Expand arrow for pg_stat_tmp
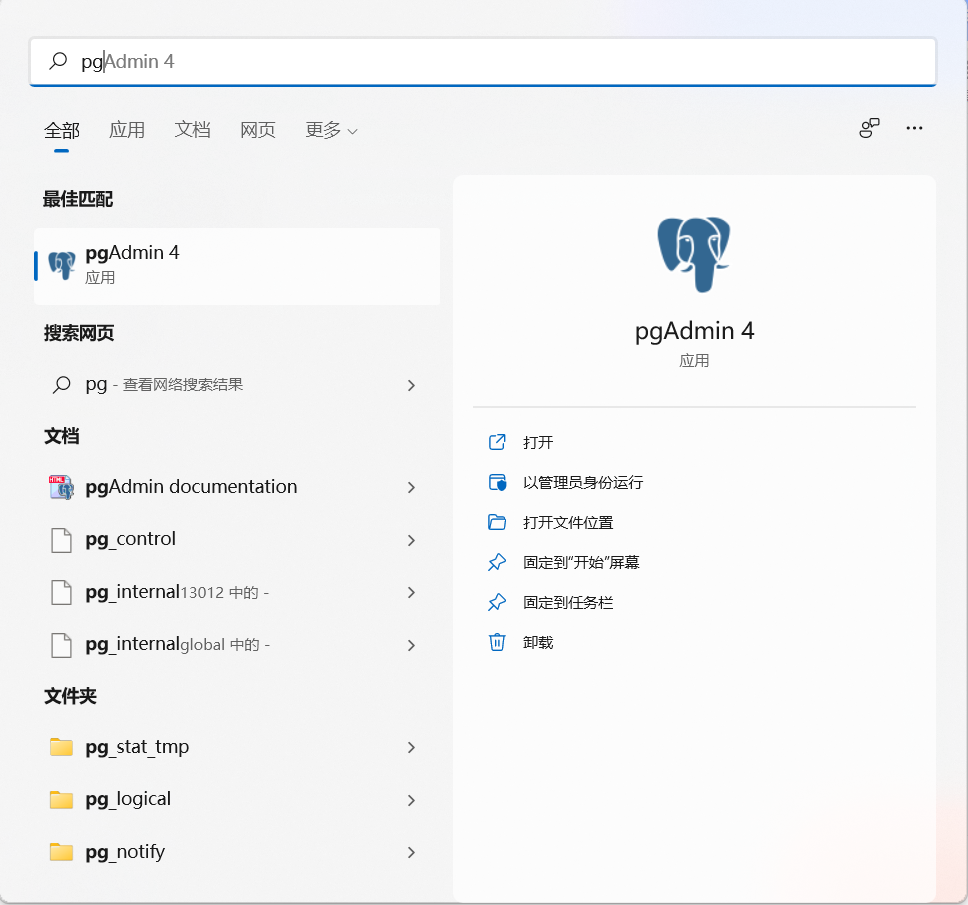 [x=411, y=748]
